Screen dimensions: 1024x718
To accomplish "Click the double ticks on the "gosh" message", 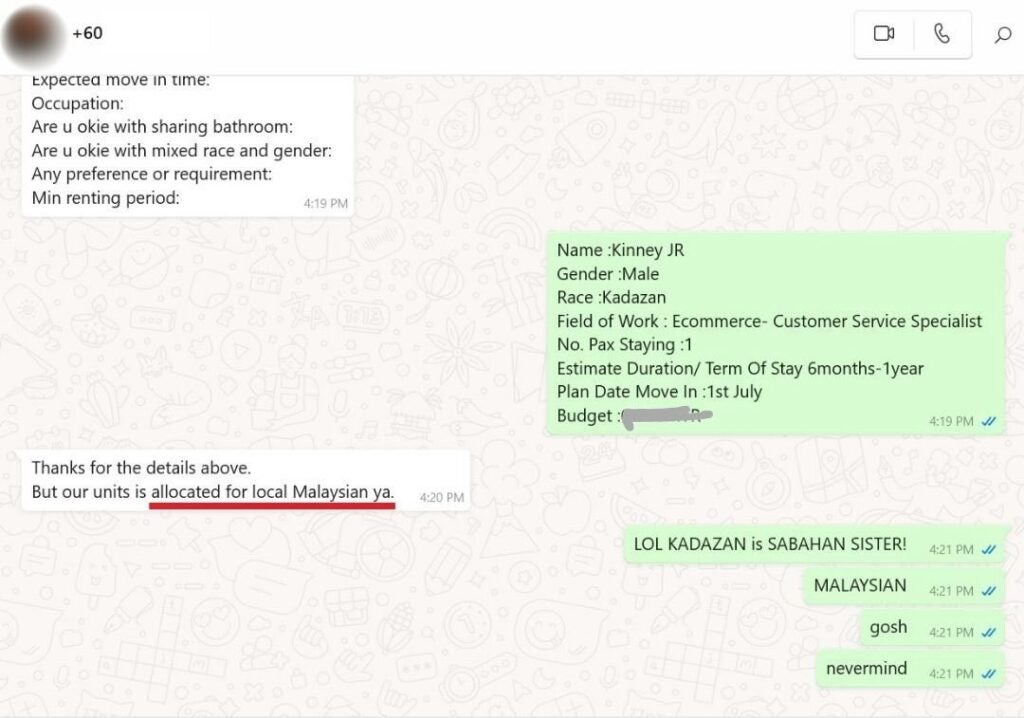I will coord(989,632).
